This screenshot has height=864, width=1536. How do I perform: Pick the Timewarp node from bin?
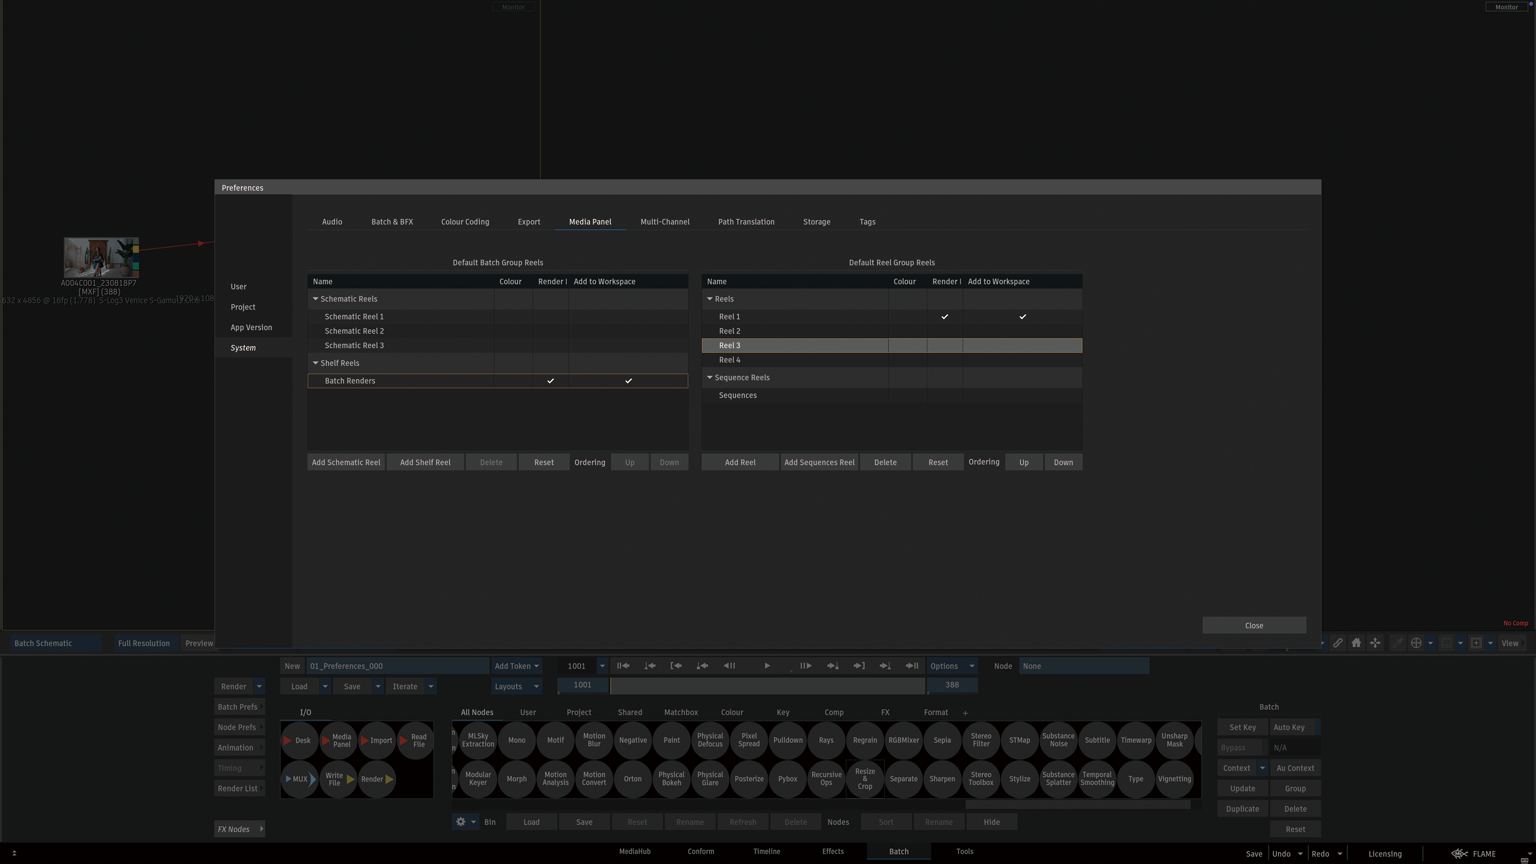[1135, 741]
